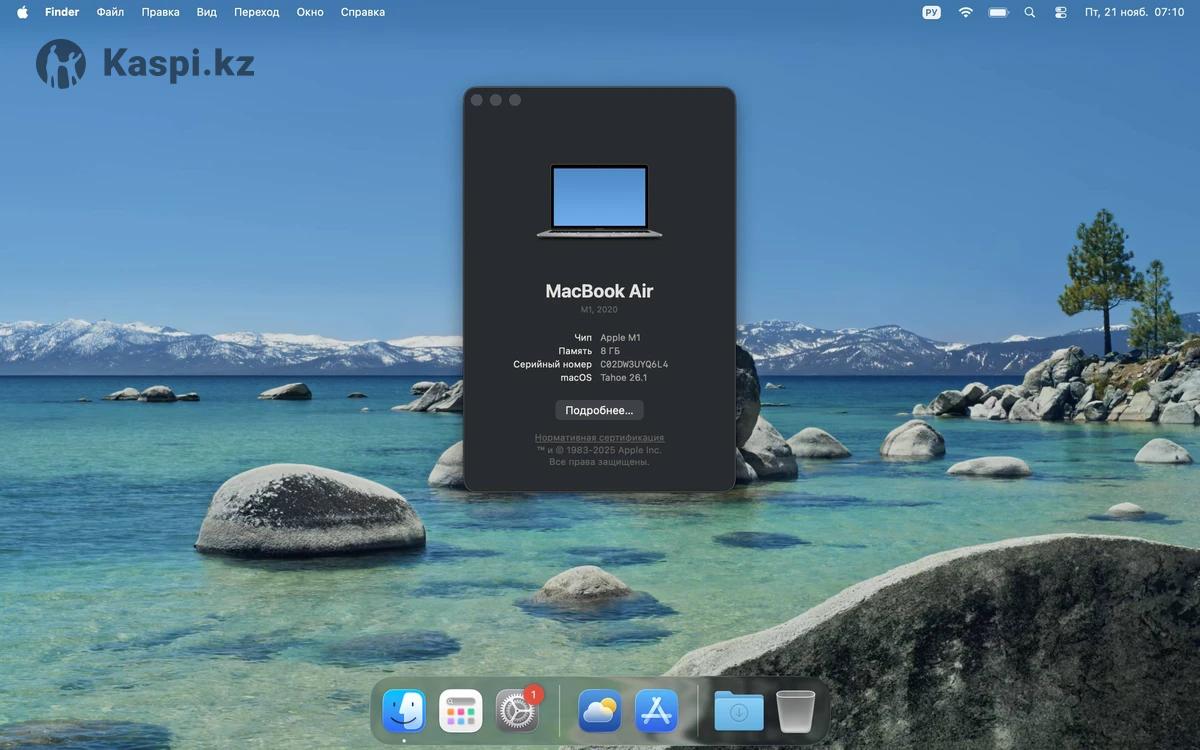Viewport: 1200px width, 750px height.
Task: Open the Нормативная сертификация link
Action: 599,438
